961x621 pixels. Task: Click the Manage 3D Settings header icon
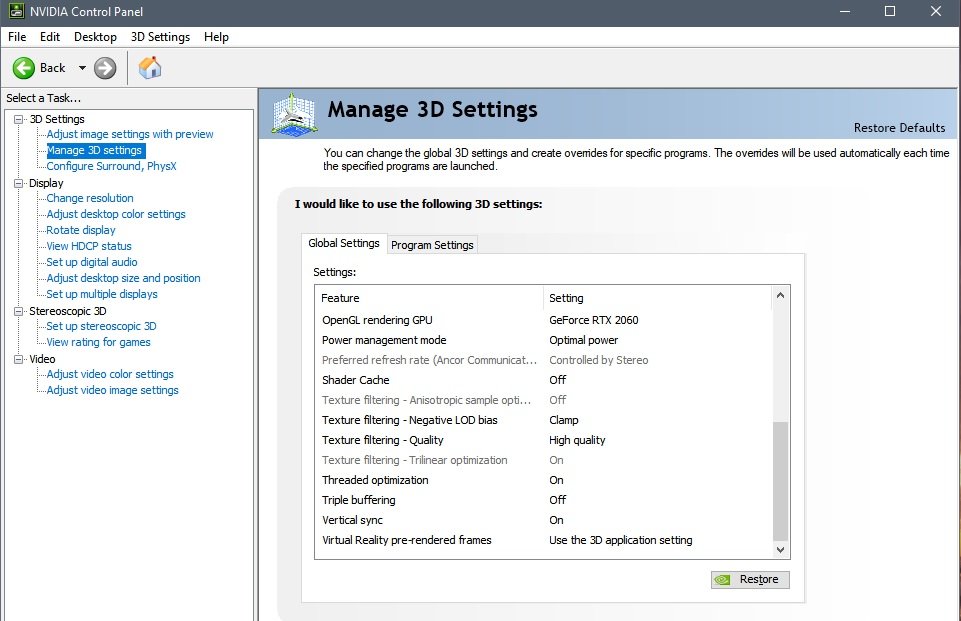(294, 114)
